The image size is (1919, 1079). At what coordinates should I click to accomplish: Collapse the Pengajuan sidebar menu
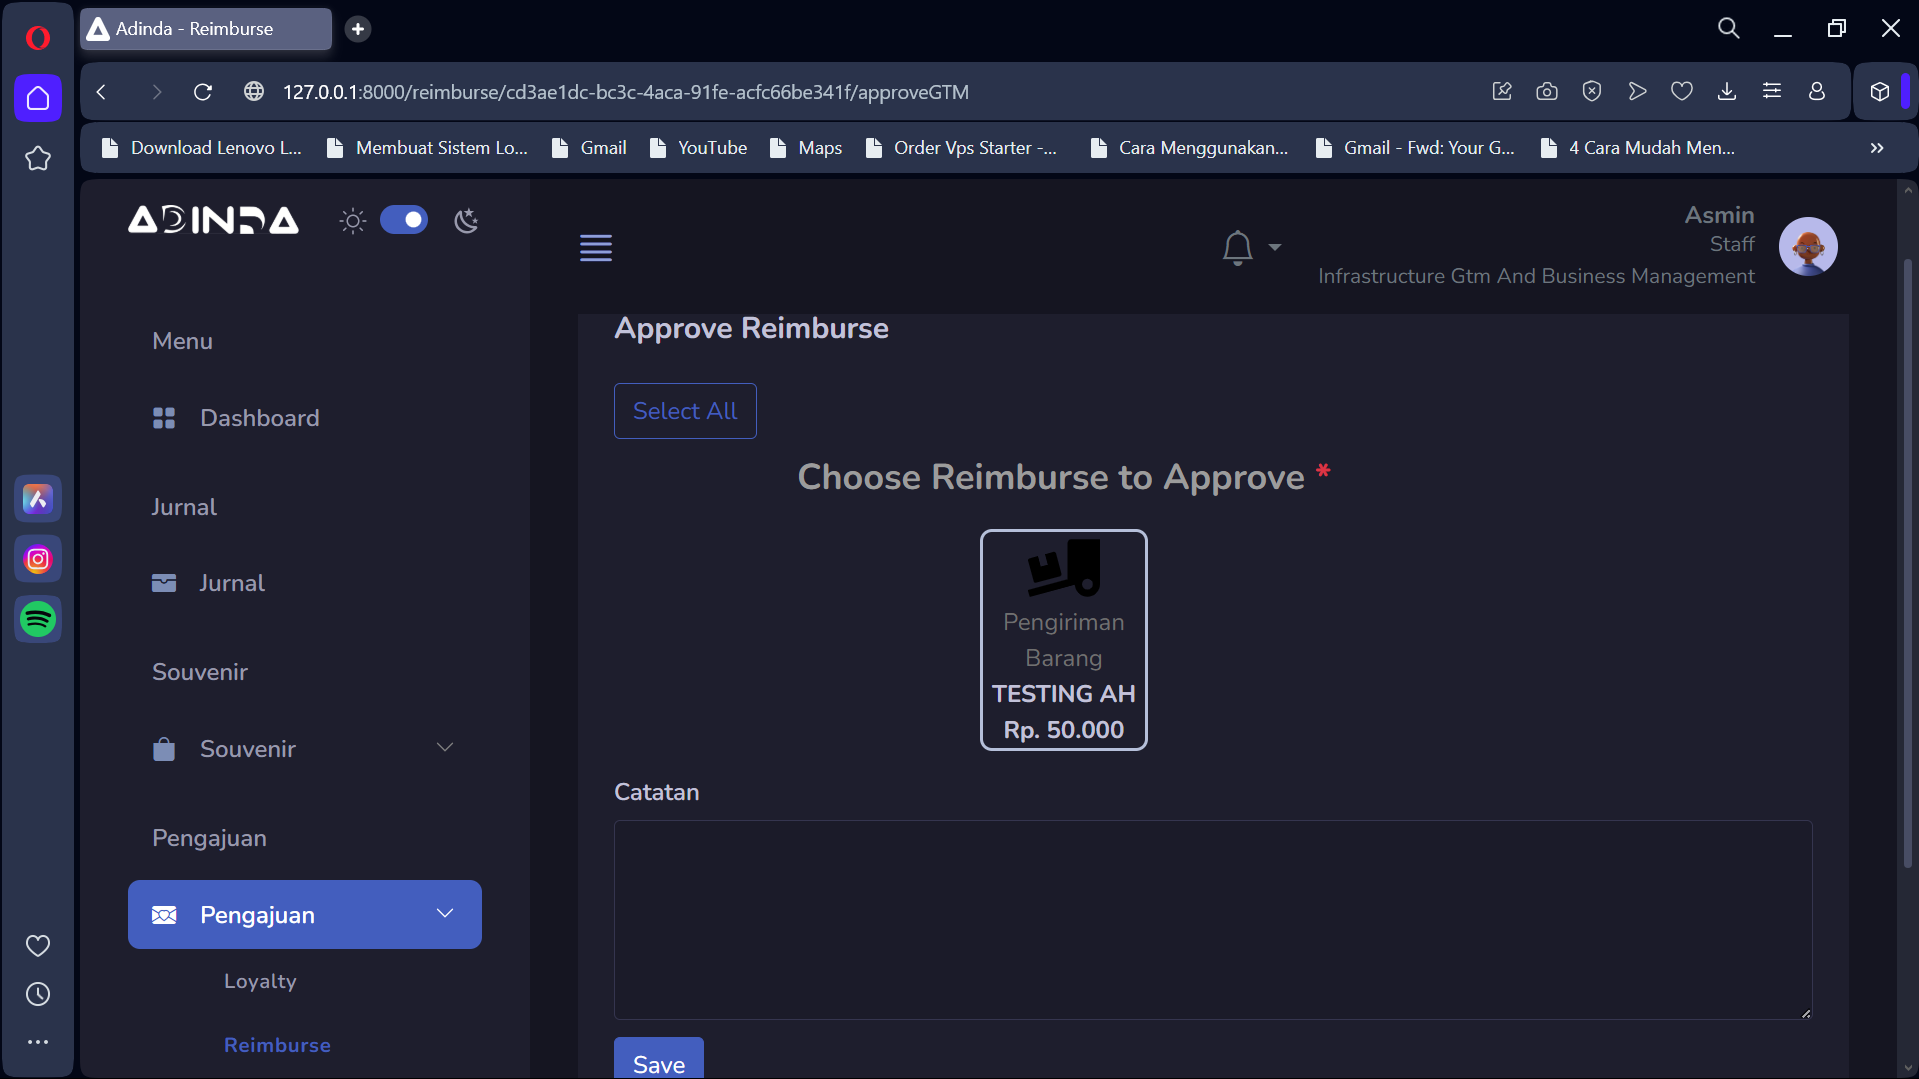point(304,914)
